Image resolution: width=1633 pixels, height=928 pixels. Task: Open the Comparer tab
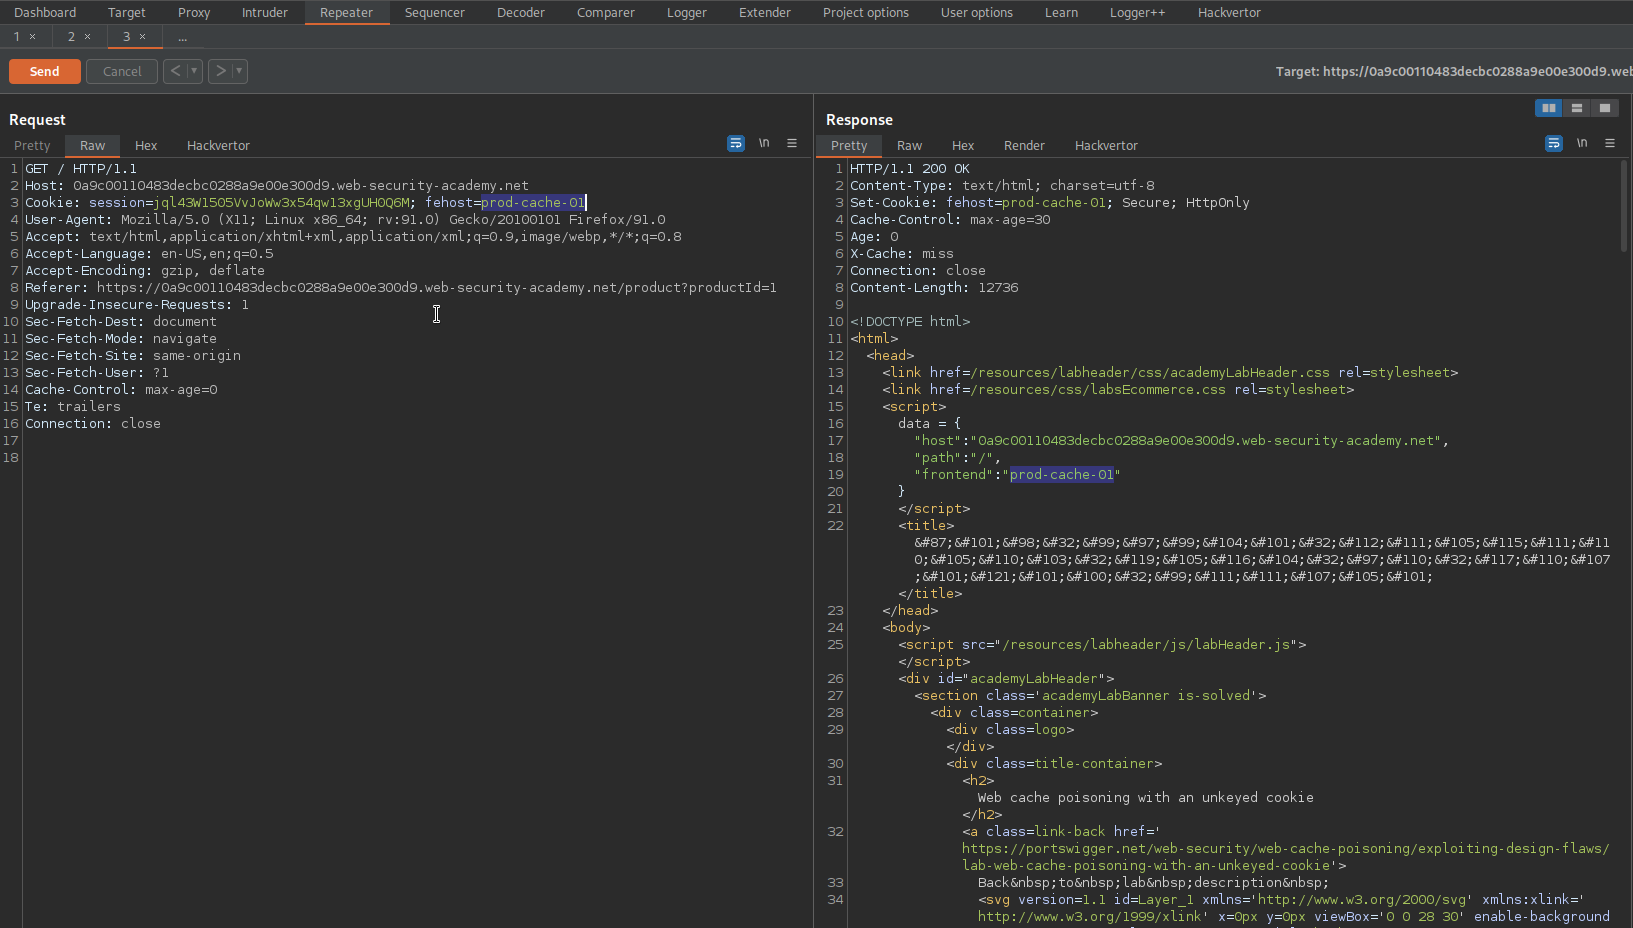click(606, 12)
